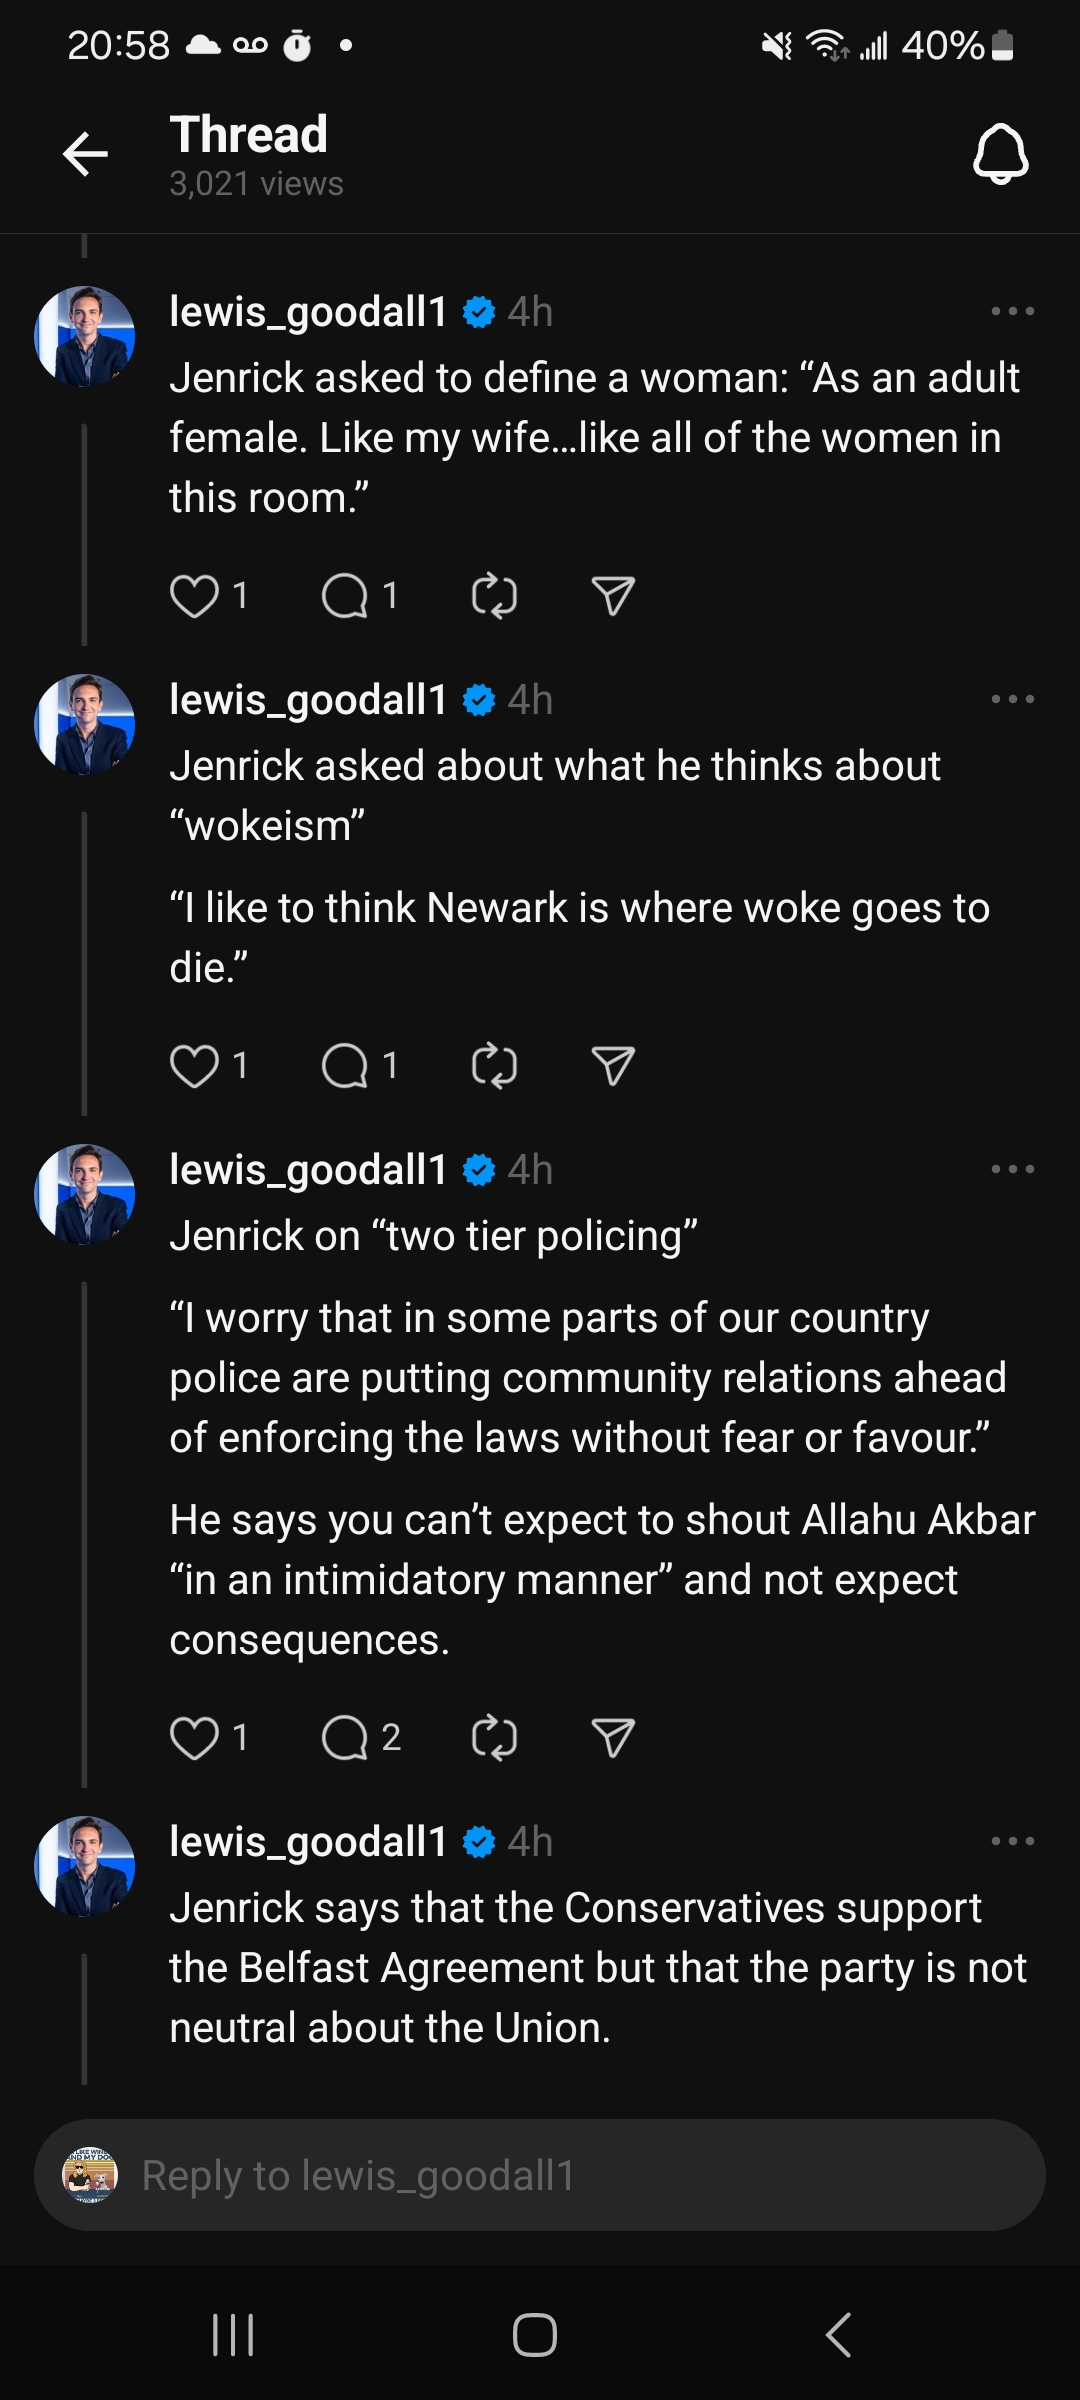Like the two tier policing post
The height and width of the screenshot is (2400, 1080).
coord(196,1737)
